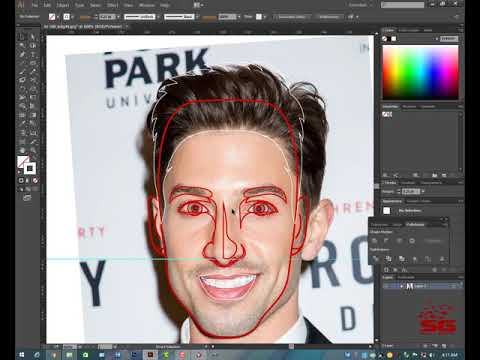Apply Minus Front shape mode in Pathfinder

[386, 241]
